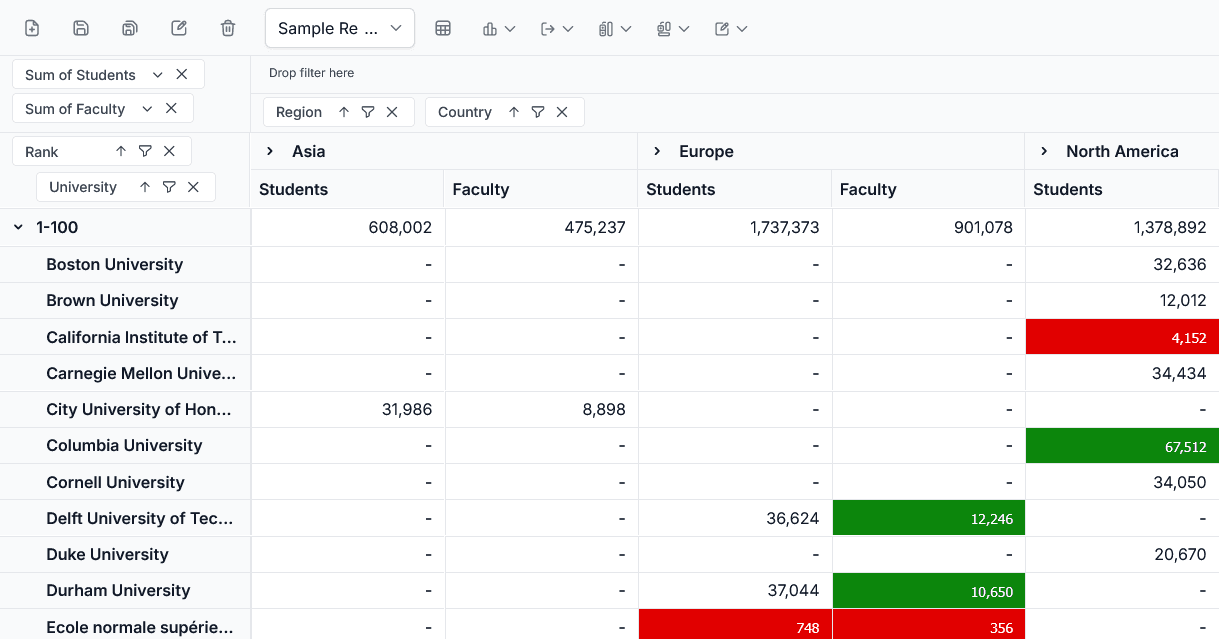Open the sub-total options dropdown

click(x=615, y=28)
